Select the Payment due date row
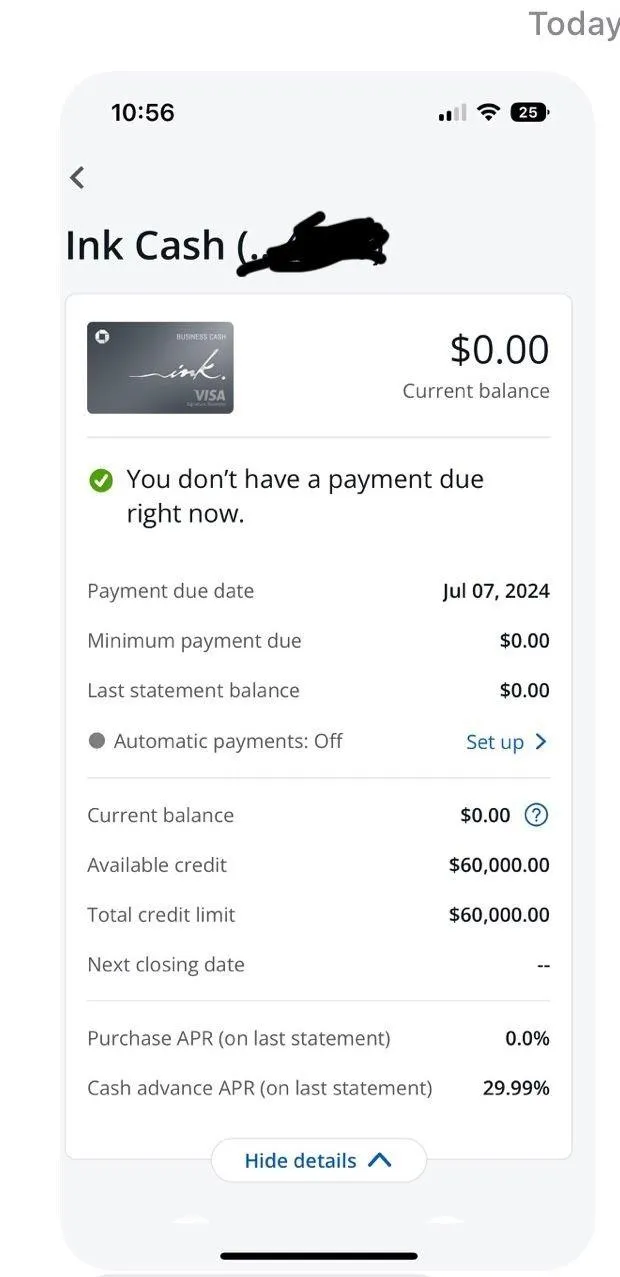Image resolution: width=620 pixels, height=1277 pixels. [318, 591]
